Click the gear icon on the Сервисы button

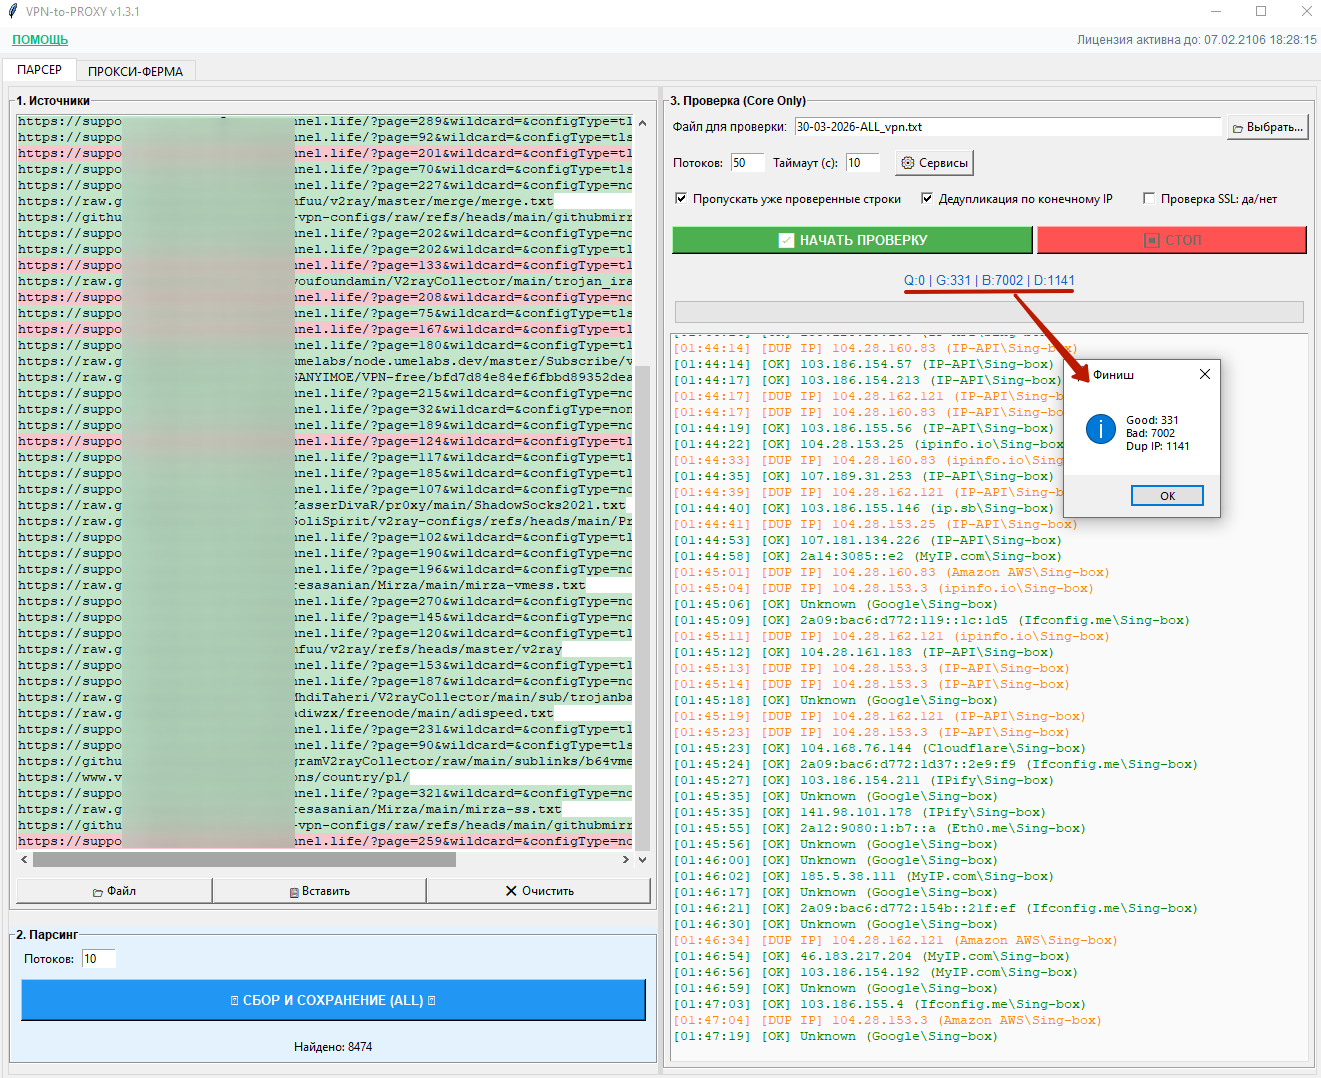pyautogui.click(x=908, y=163)
